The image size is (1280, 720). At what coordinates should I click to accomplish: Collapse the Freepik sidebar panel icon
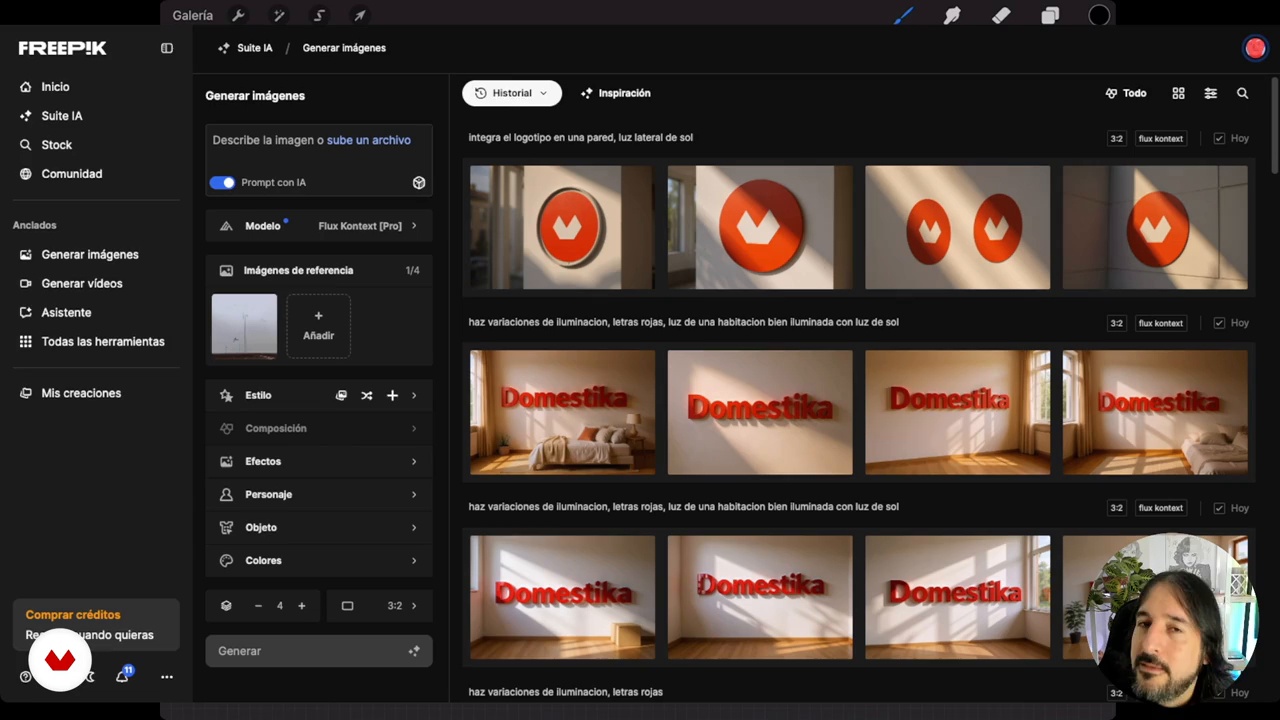pos(167,48)
